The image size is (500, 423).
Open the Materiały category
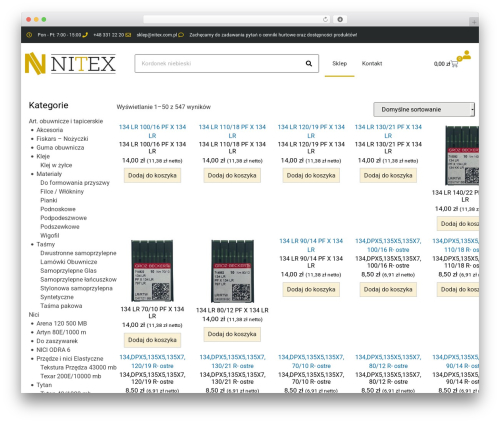(49, 174)
